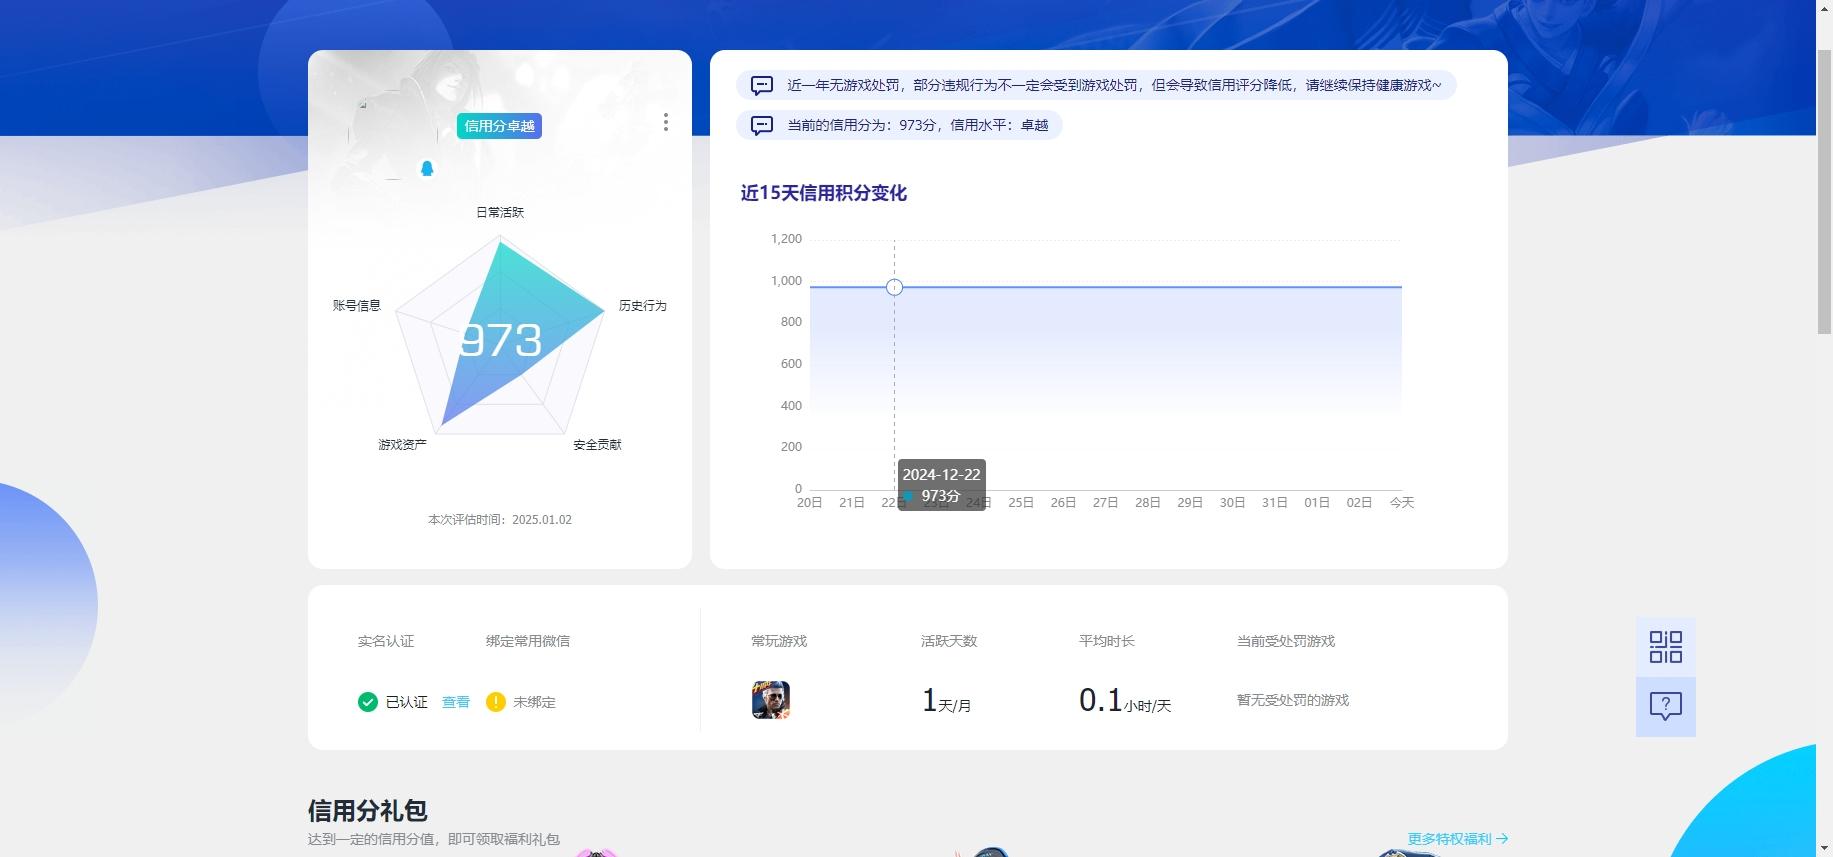Open the three-dot menu on the profile card
This screenshot has width=1833, height=857.
tap(666, 122)
